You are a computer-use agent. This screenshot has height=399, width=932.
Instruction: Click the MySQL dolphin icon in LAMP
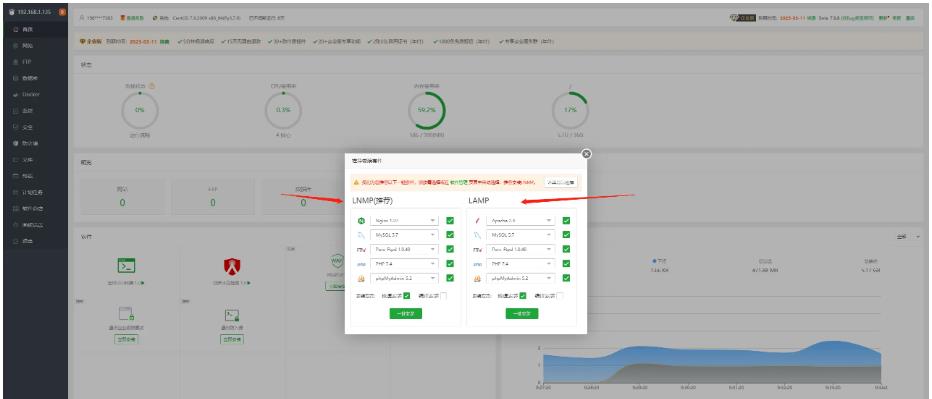[x=477, y=235]
